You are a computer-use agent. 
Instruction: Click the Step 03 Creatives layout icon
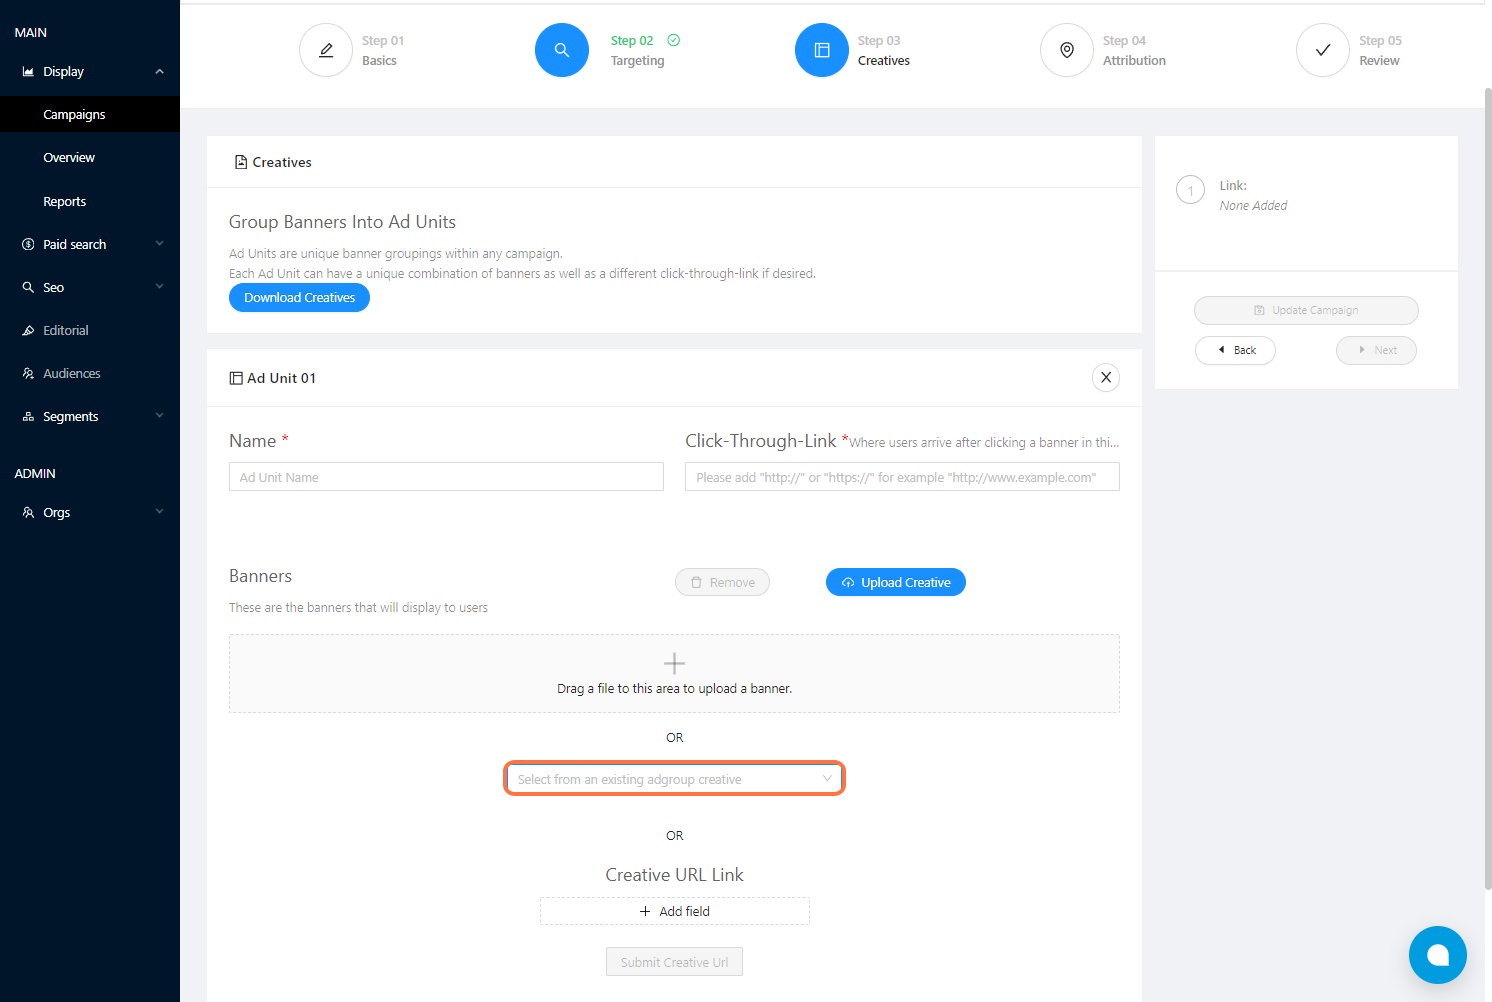pyautogui.click(x=822, y=50)
